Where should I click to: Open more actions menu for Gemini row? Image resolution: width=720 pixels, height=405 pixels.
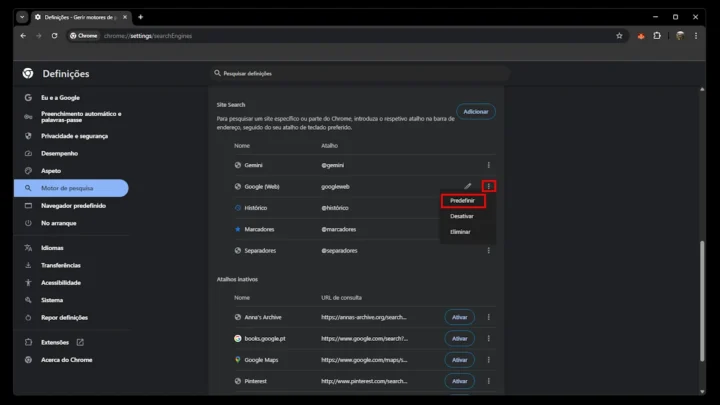tap(488, 165)
